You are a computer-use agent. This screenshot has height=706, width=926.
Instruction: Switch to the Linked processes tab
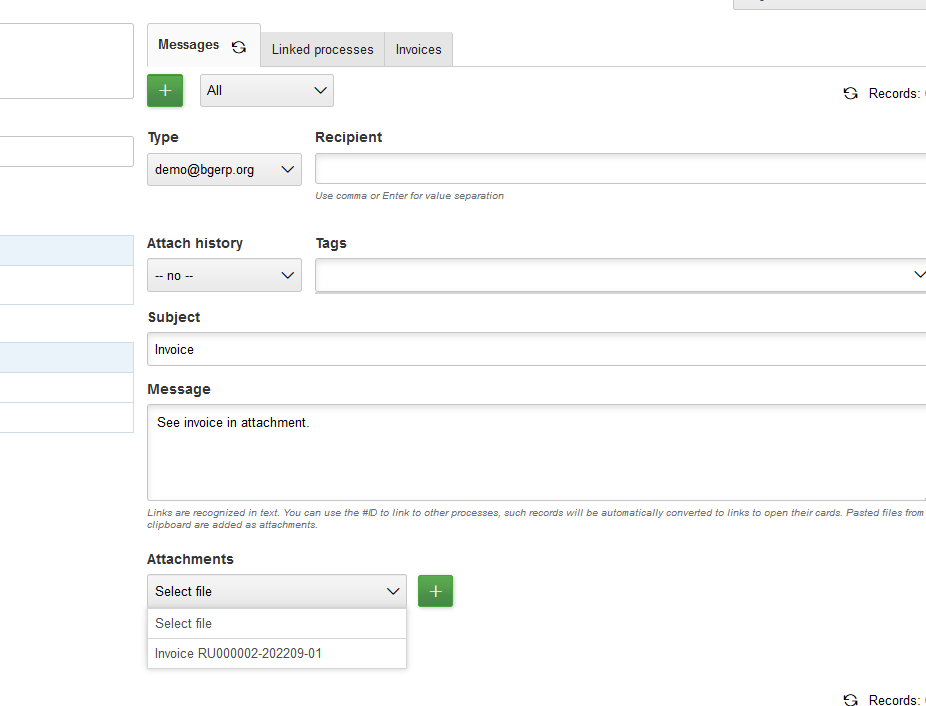321,49
